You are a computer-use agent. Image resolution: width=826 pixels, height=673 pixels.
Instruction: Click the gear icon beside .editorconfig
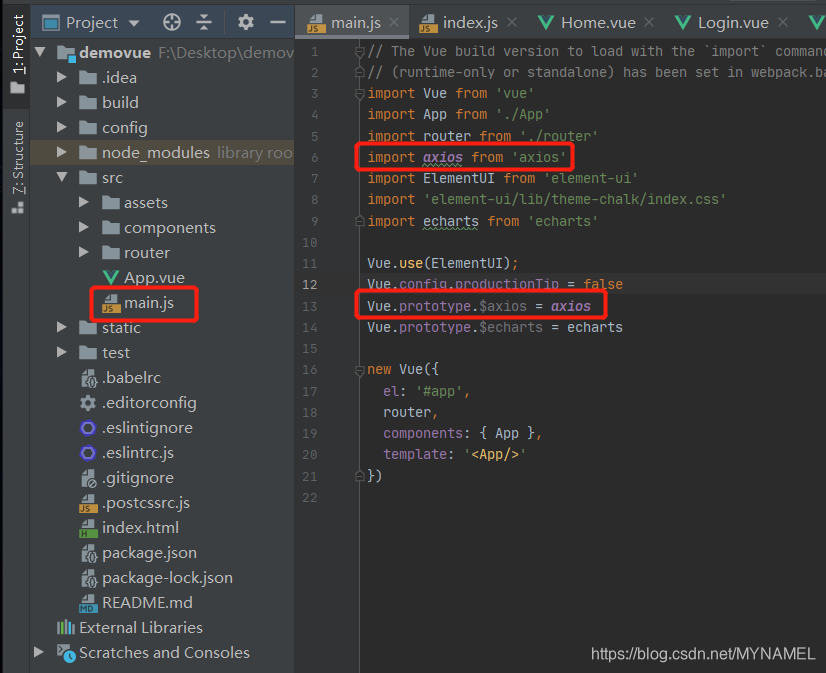(x=88, y=403)
